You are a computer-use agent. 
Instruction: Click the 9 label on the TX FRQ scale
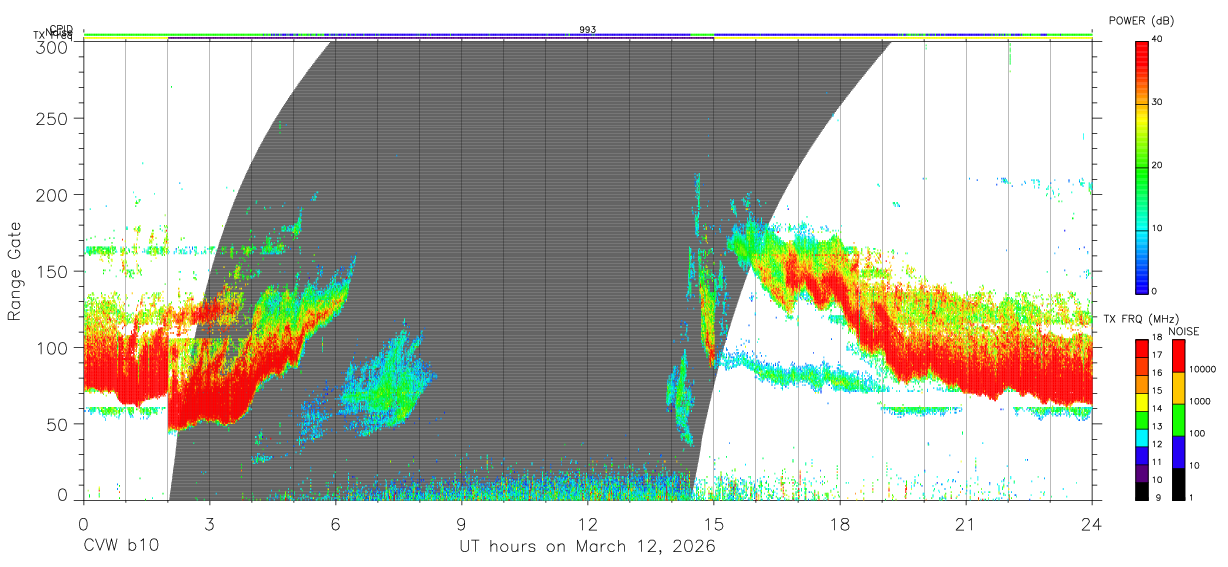click(1158, 498)
